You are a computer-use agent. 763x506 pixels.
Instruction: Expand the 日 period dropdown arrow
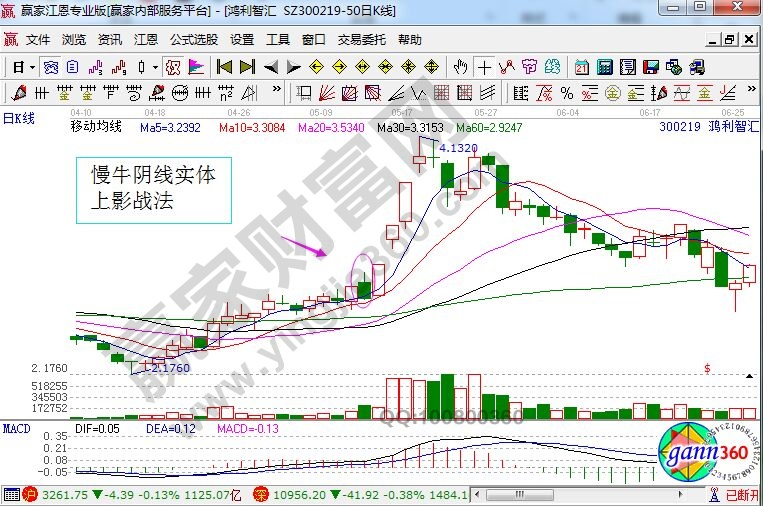click(32, 67)
